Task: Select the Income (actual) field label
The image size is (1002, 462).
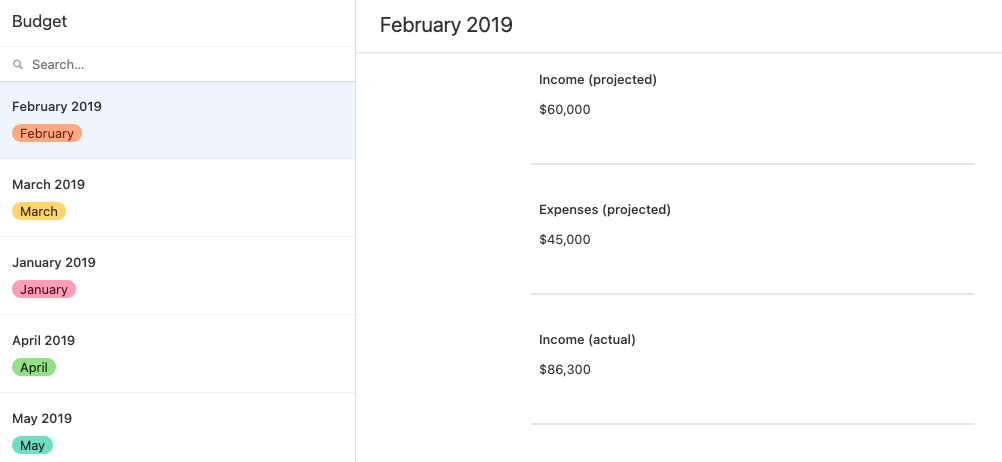Action: click(587, 340)
